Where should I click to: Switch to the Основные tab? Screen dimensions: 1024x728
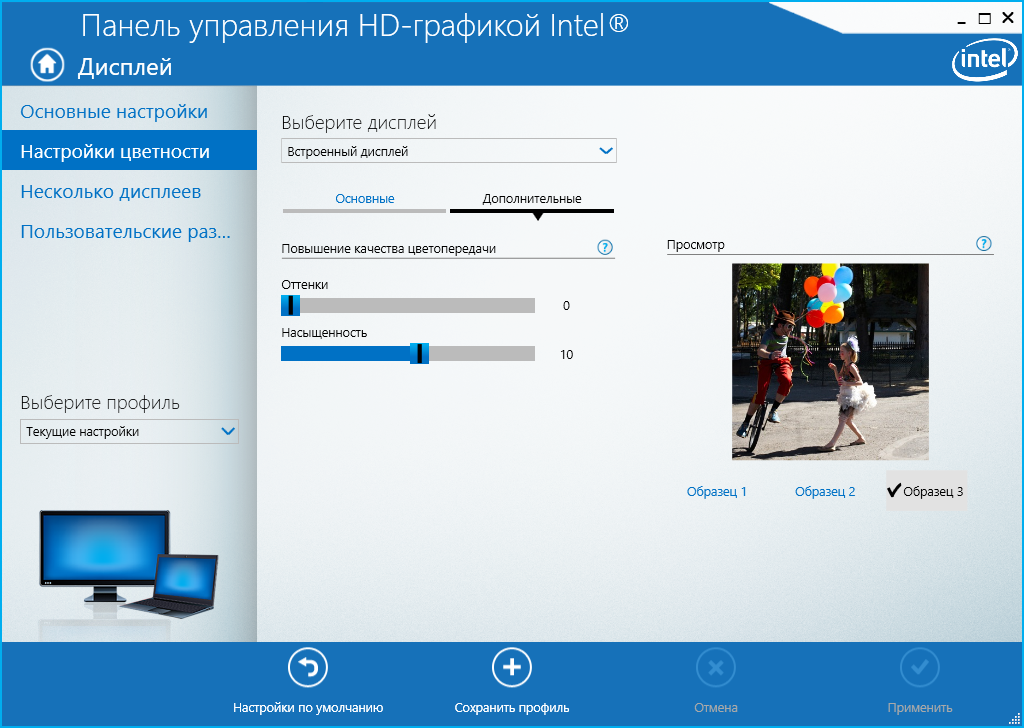[x=364, y=199]
